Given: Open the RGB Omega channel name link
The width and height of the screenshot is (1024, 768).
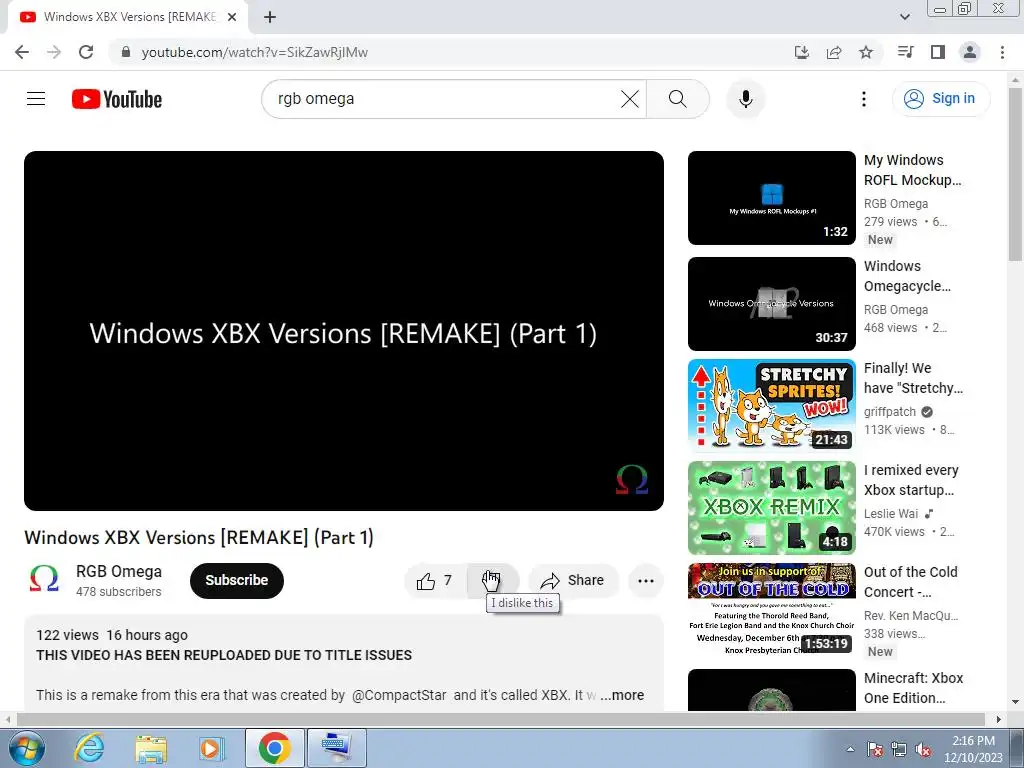Looking at the screenshot, I should (119, 571).
